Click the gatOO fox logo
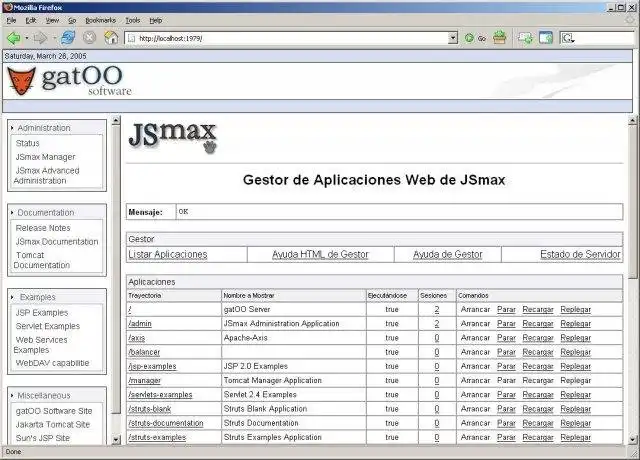The image size is (640, 460). 21,81
